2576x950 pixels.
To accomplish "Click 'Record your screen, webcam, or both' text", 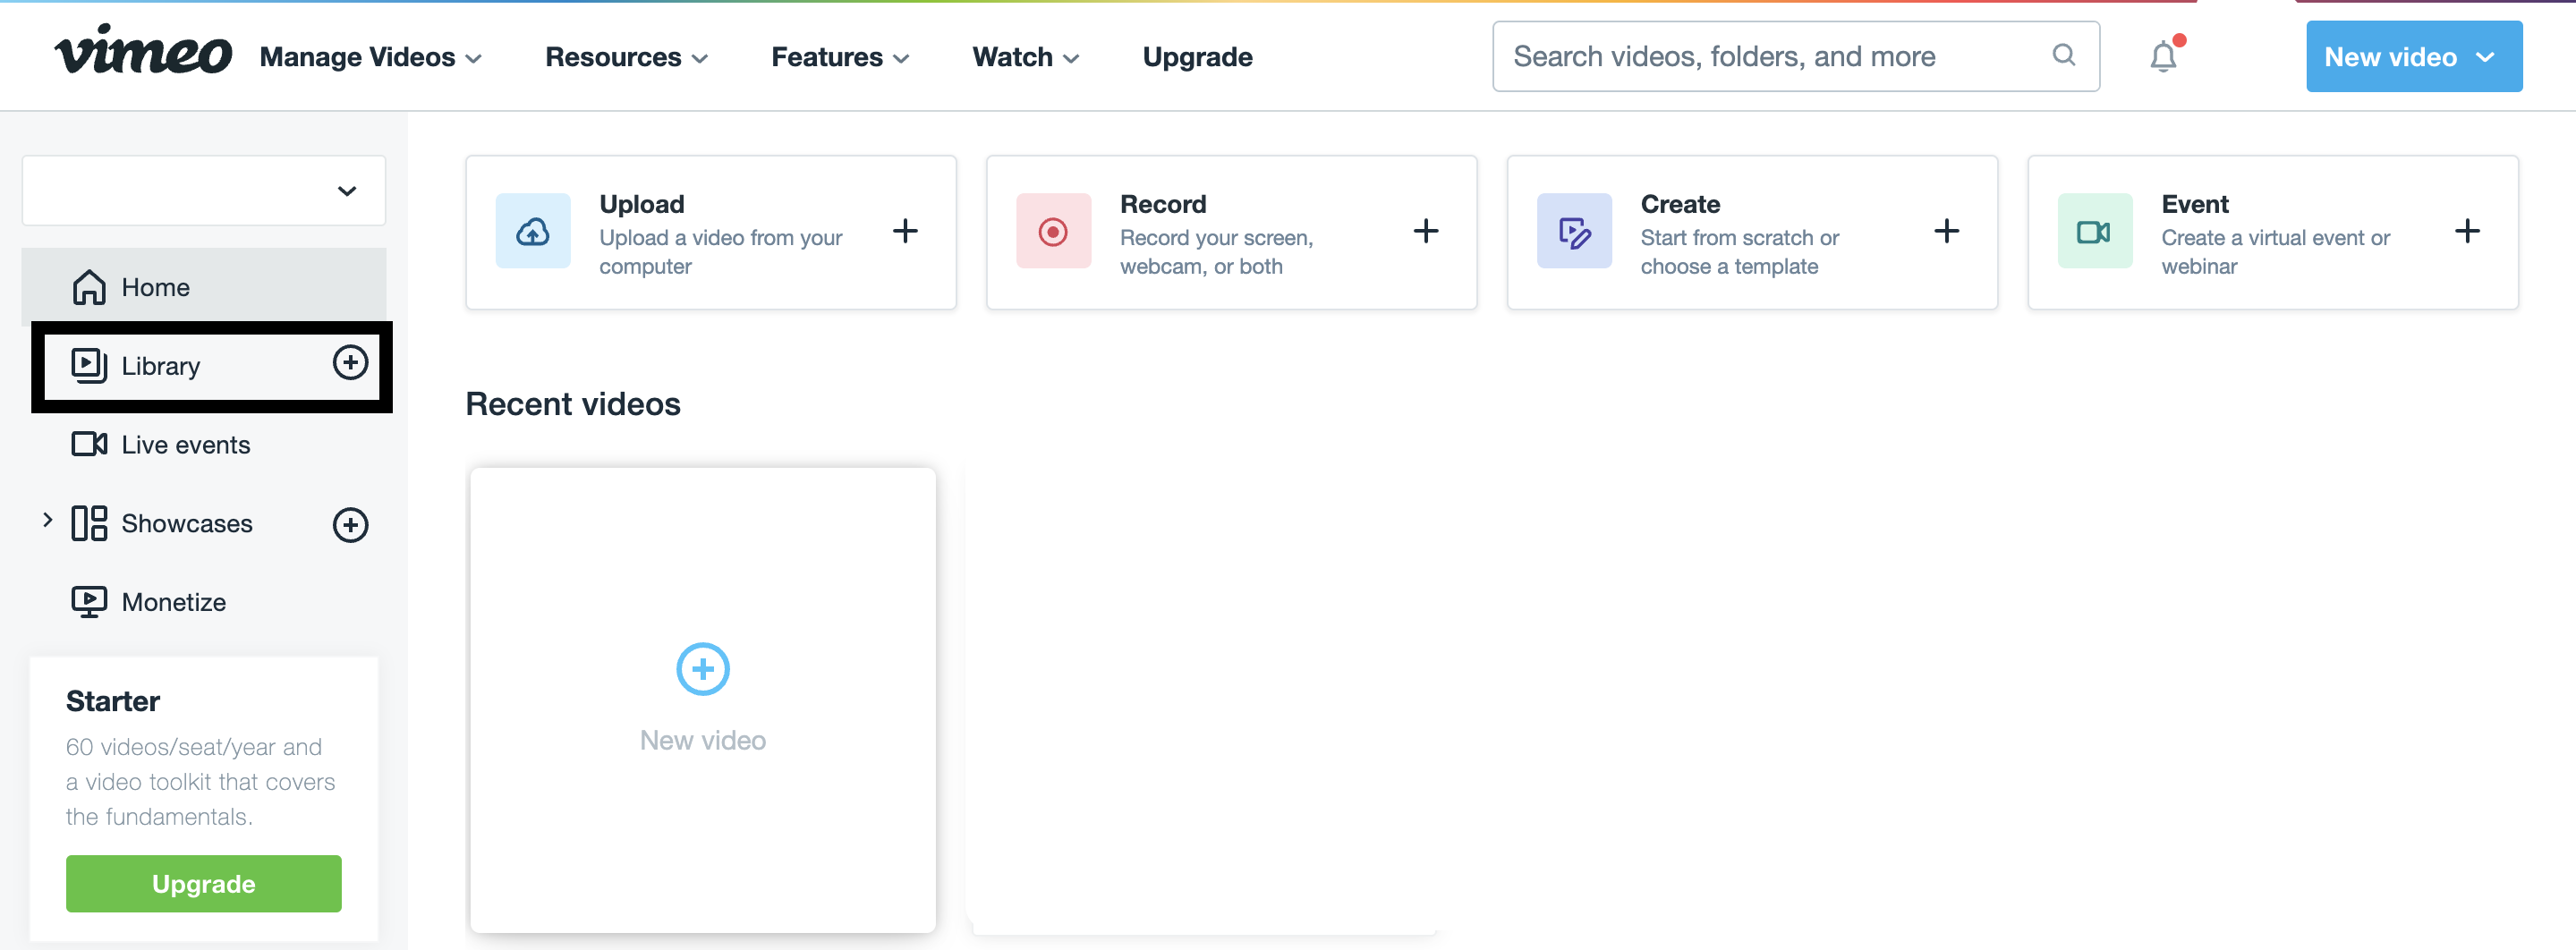I will [1217, 252].
